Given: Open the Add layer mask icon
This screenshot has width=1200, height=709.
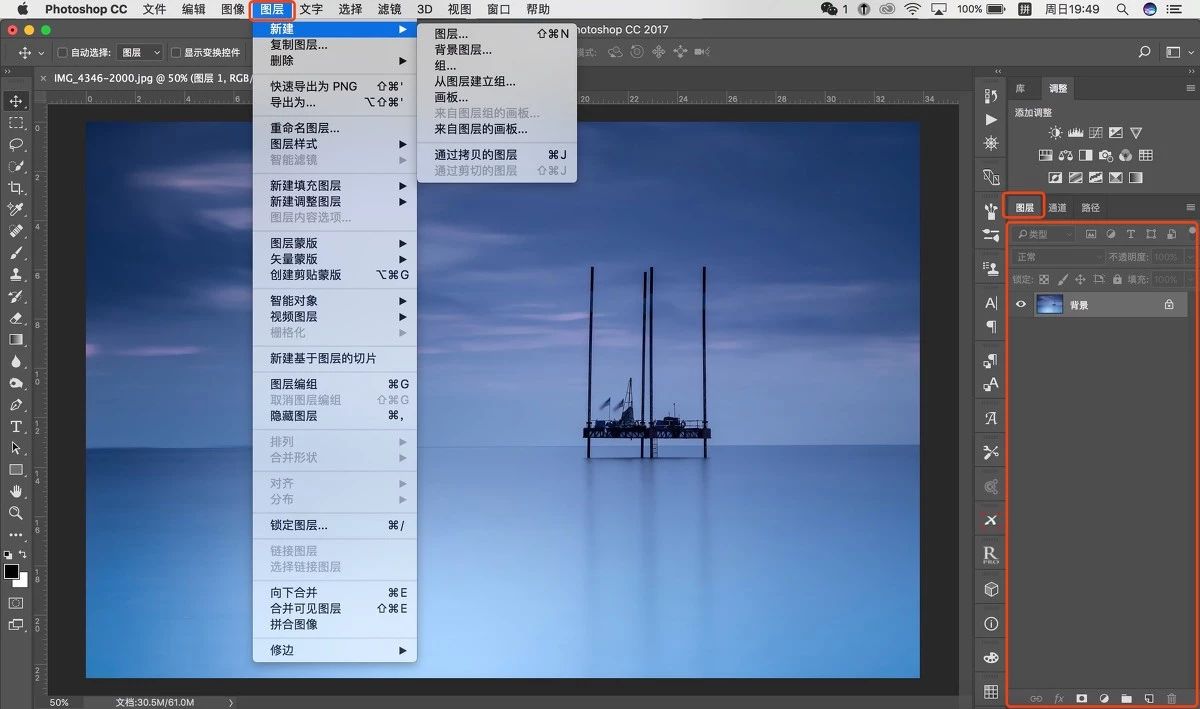Looking at the screenshot, I should (x=1082, y=698).
